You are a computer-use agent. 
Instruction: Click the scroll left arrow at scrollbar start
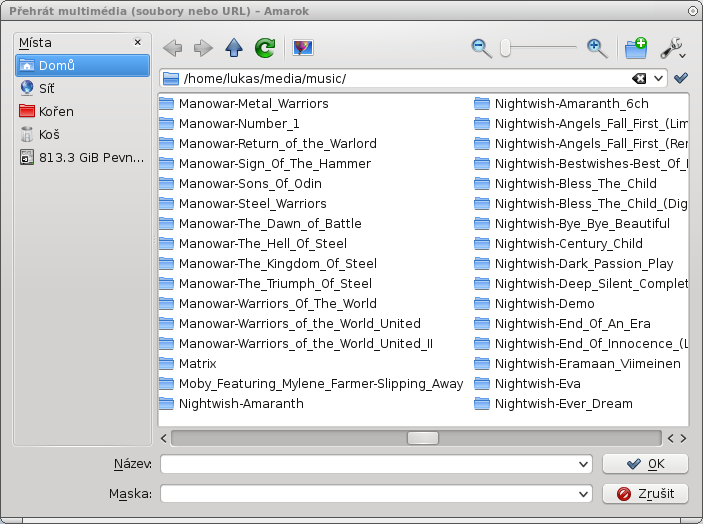[164, 438]
